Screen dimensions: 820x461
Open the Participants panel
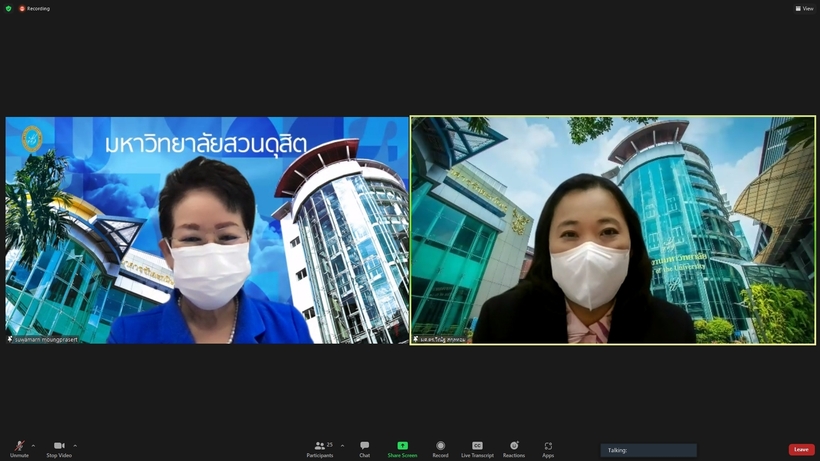point(320,449)
